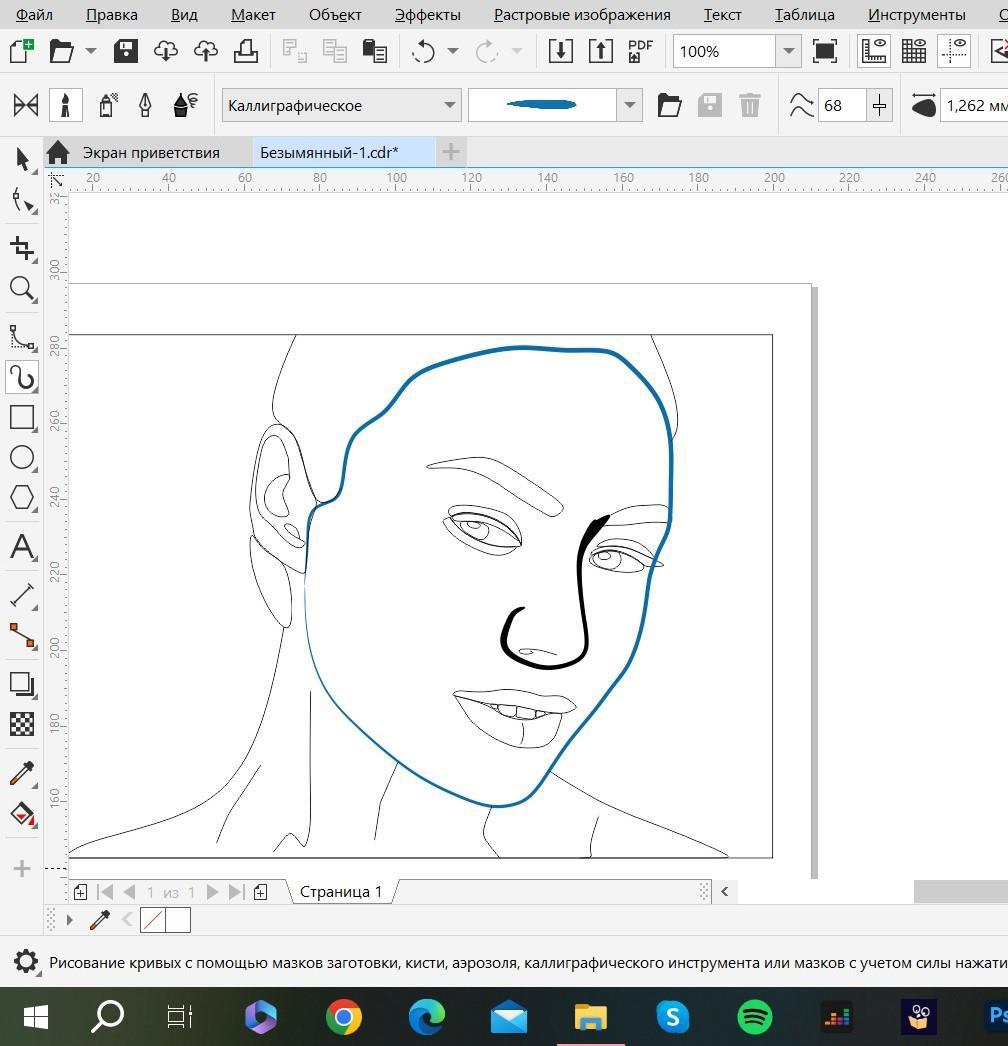Click the Страница 1 page tab
Screen dimensions: 1008x1046
point(340,891)
